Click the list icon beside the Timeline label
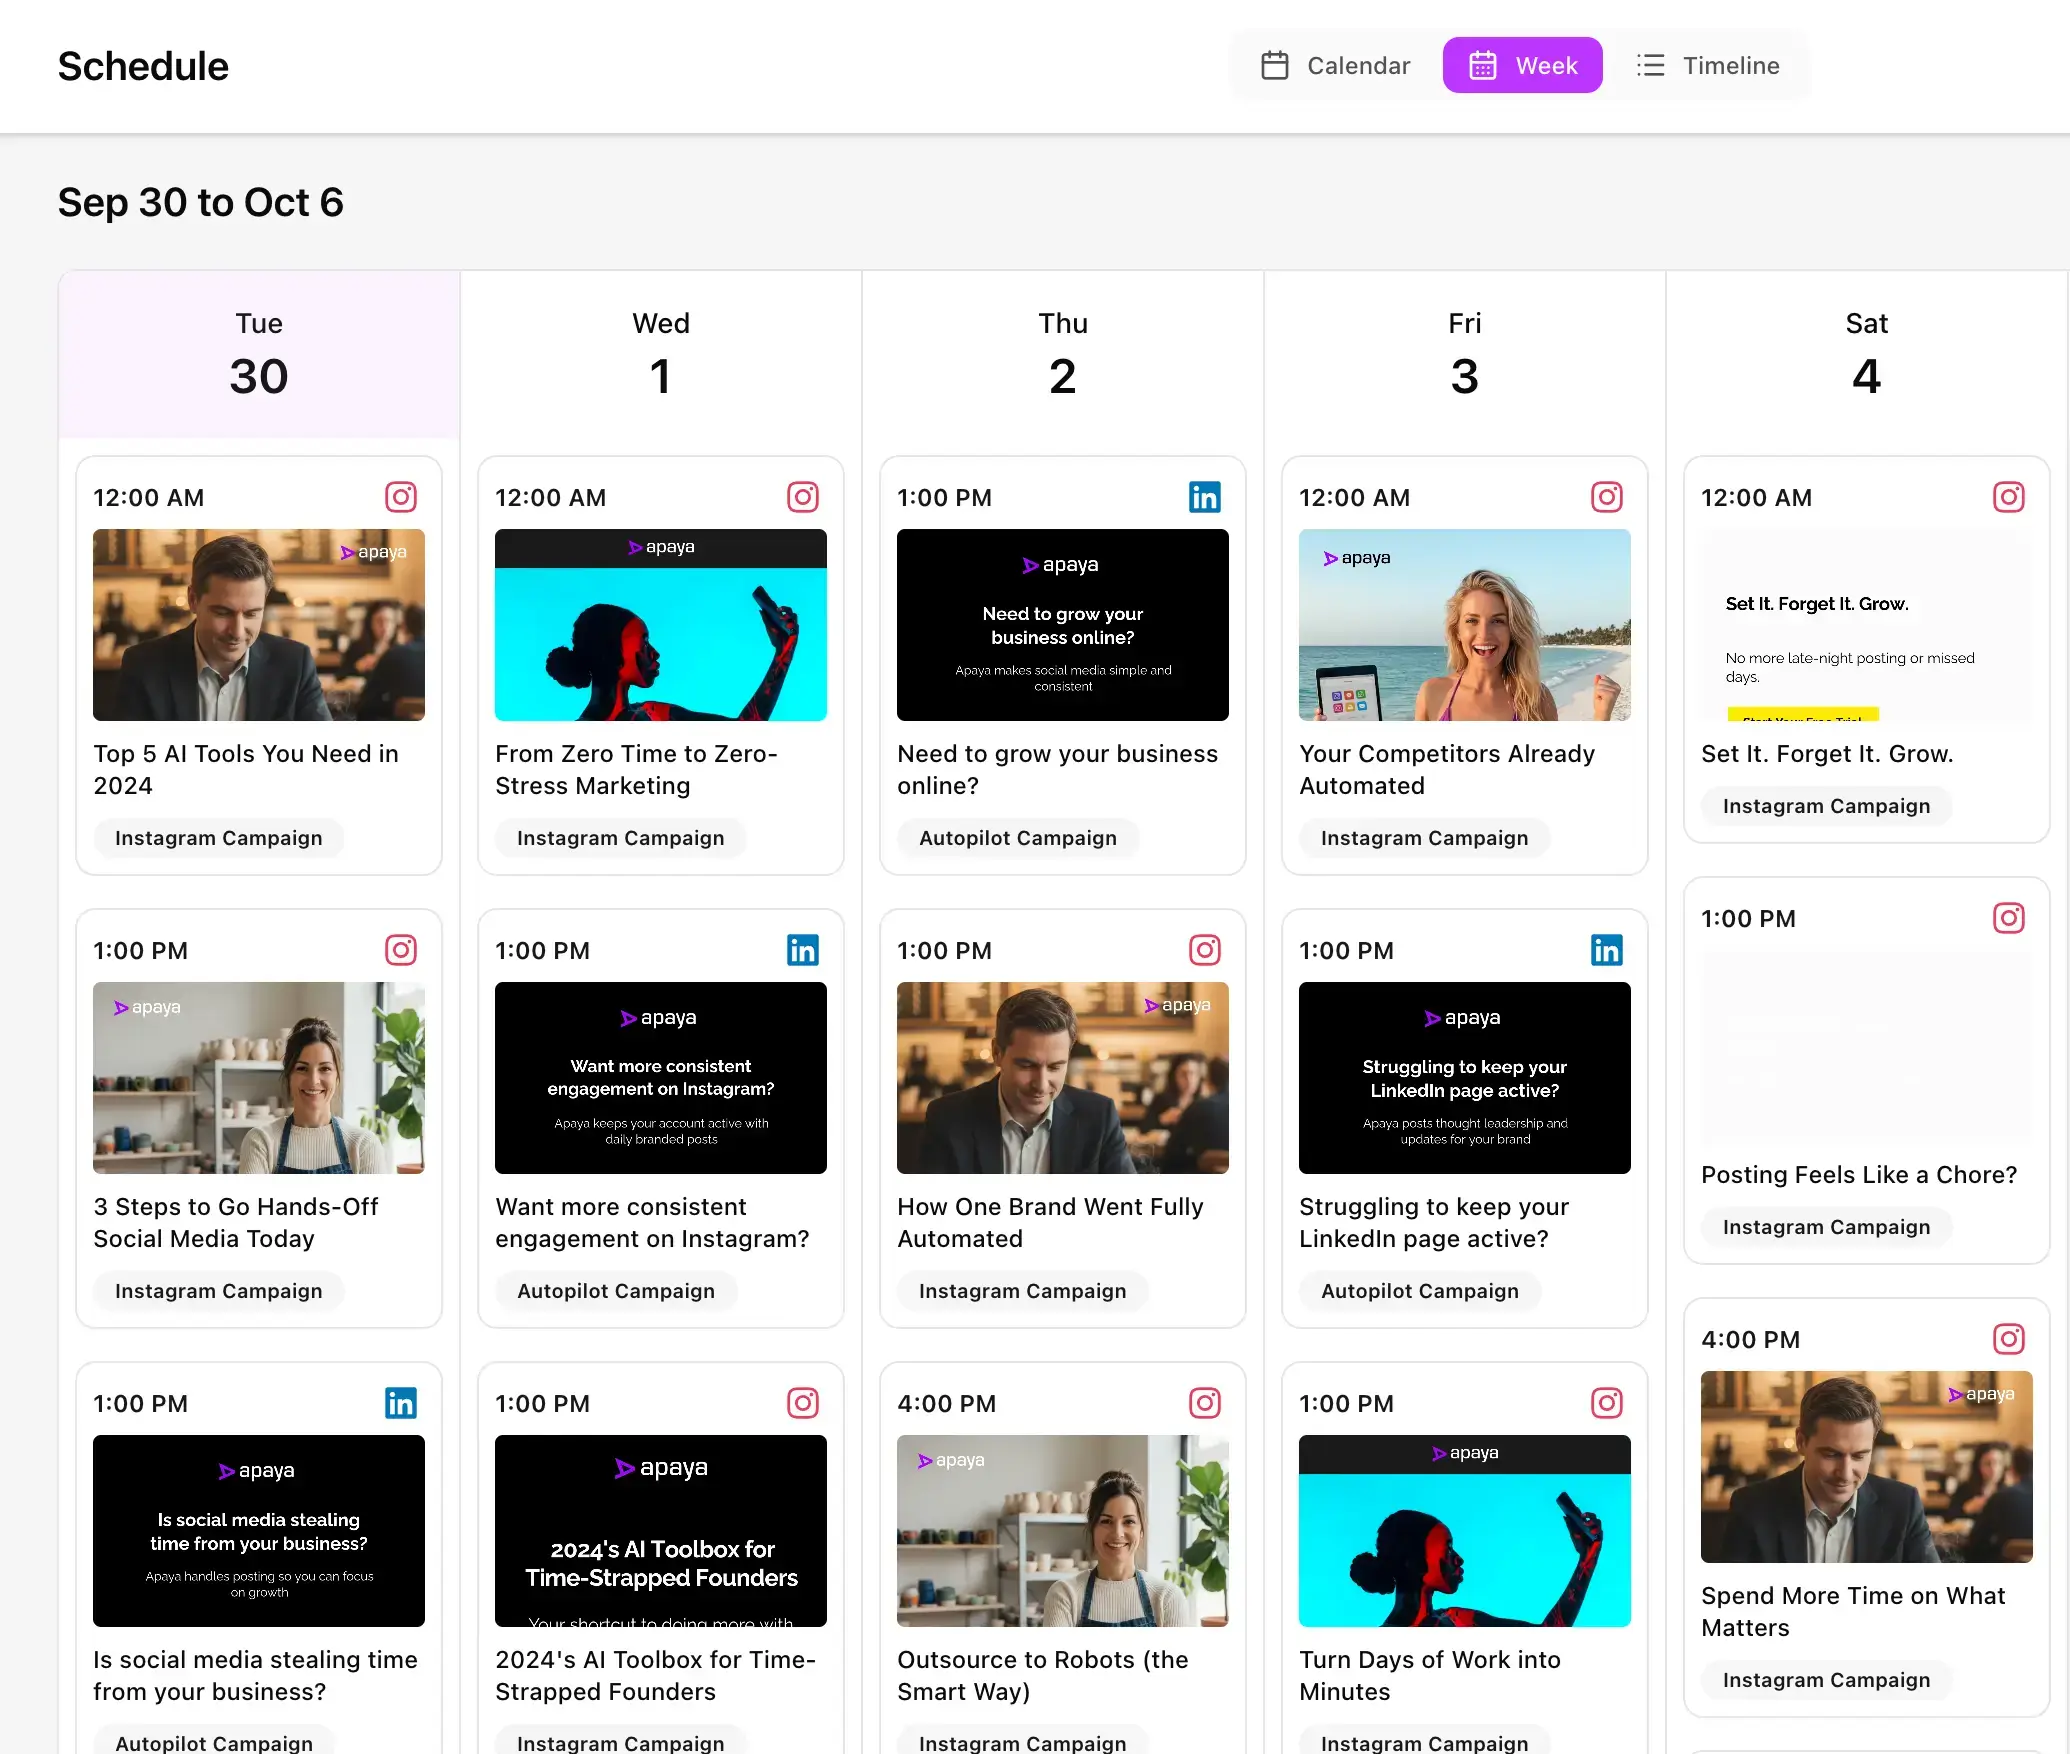2070x1754 pixels. point(1651,65)
